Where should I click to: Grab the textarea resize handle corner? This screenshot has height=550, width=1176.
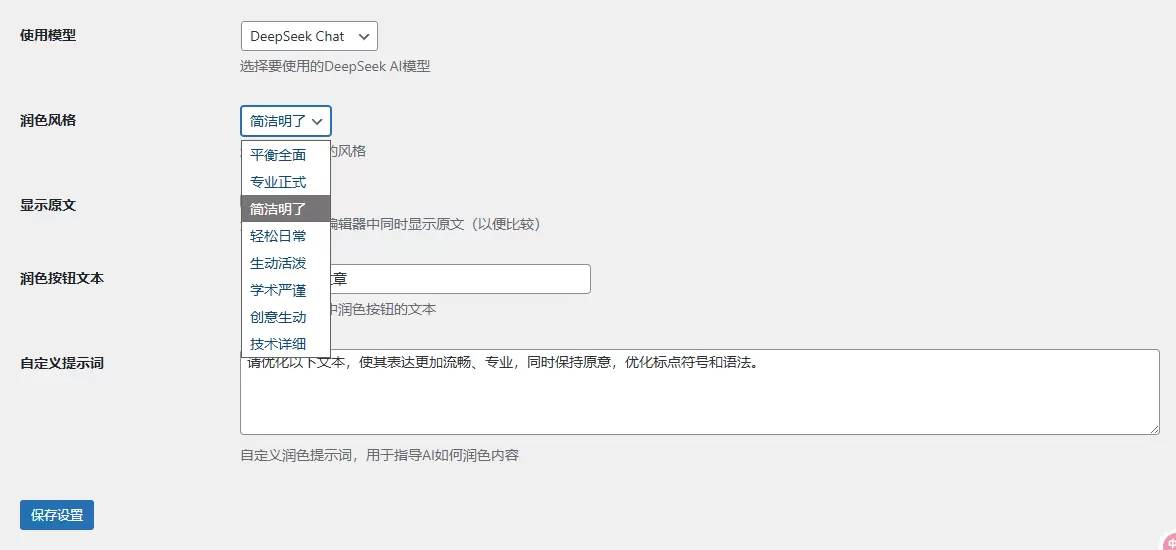[x=1154, y=428]
